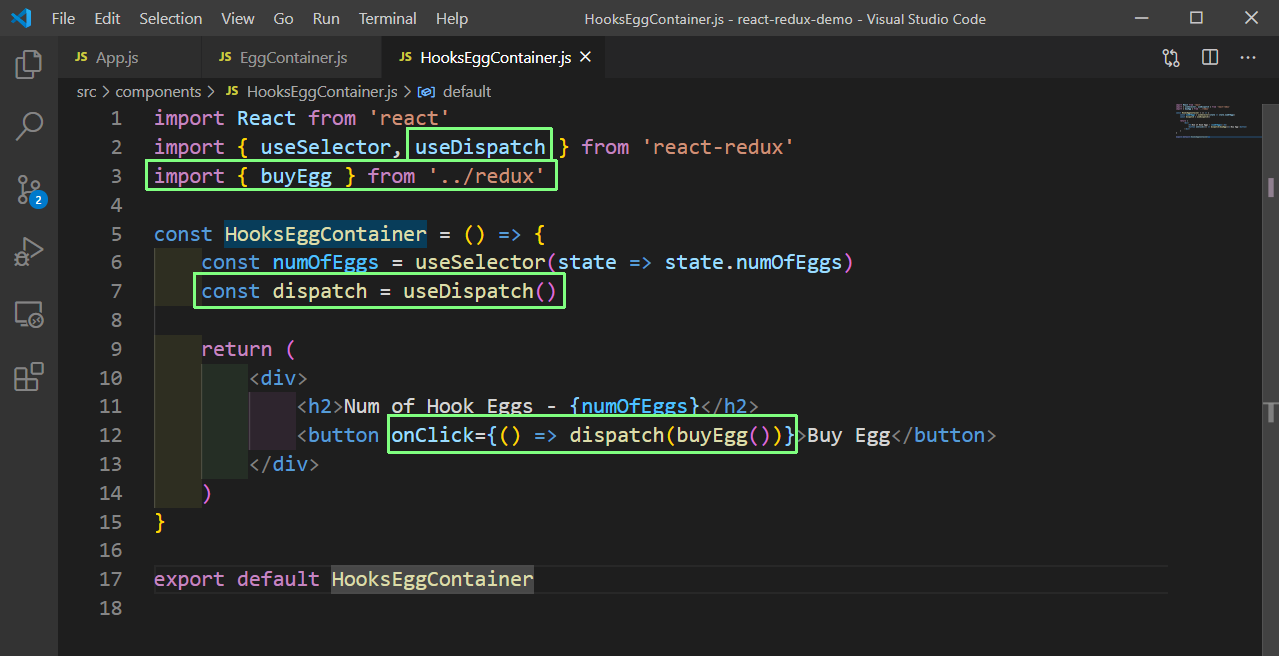
Task: Open the Remote Explorer view
Action: pyautogui.click(x=29, y=315)
